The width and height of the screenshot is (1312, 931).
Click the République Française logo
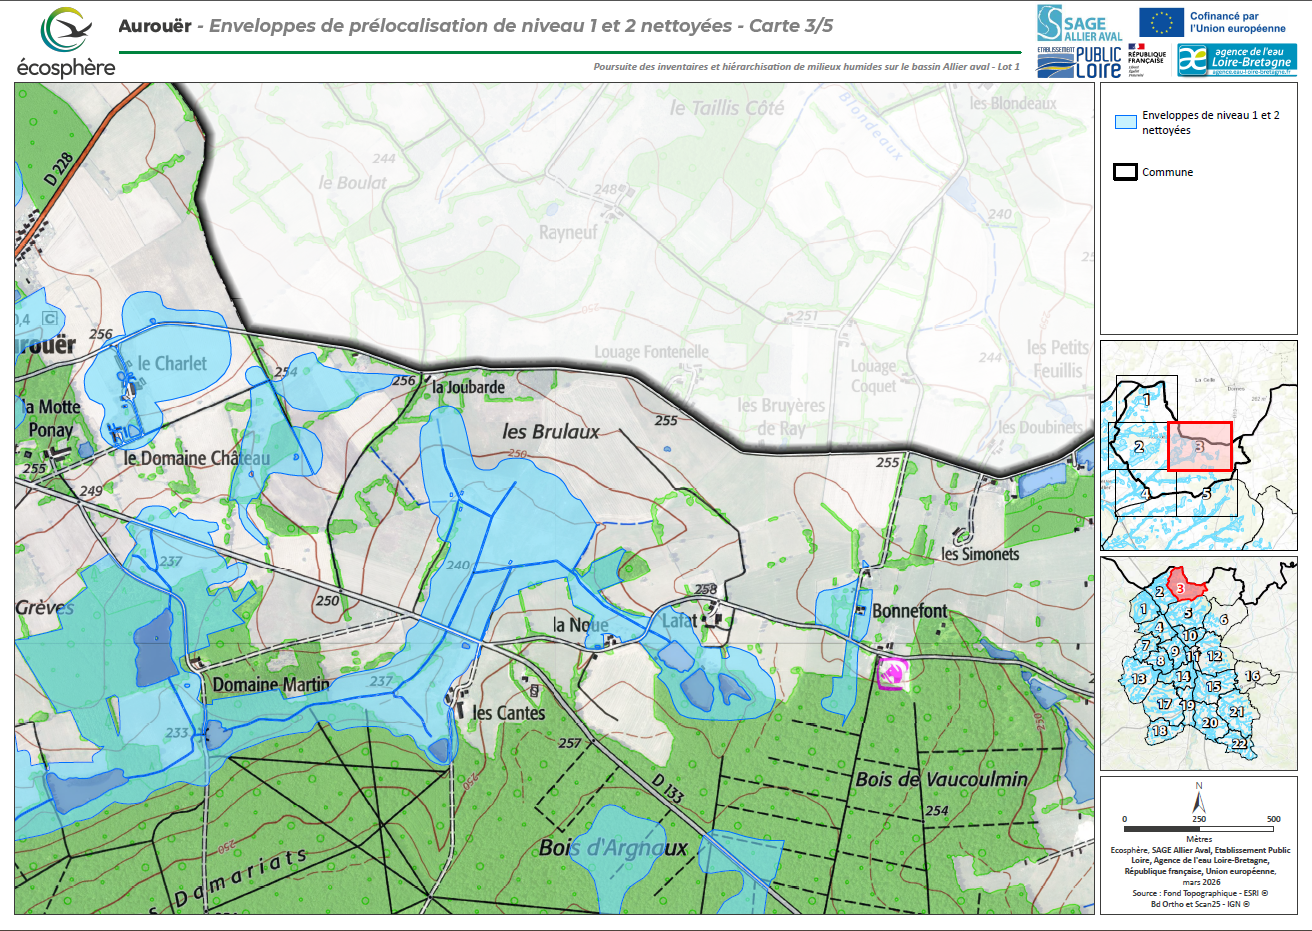1146,59
